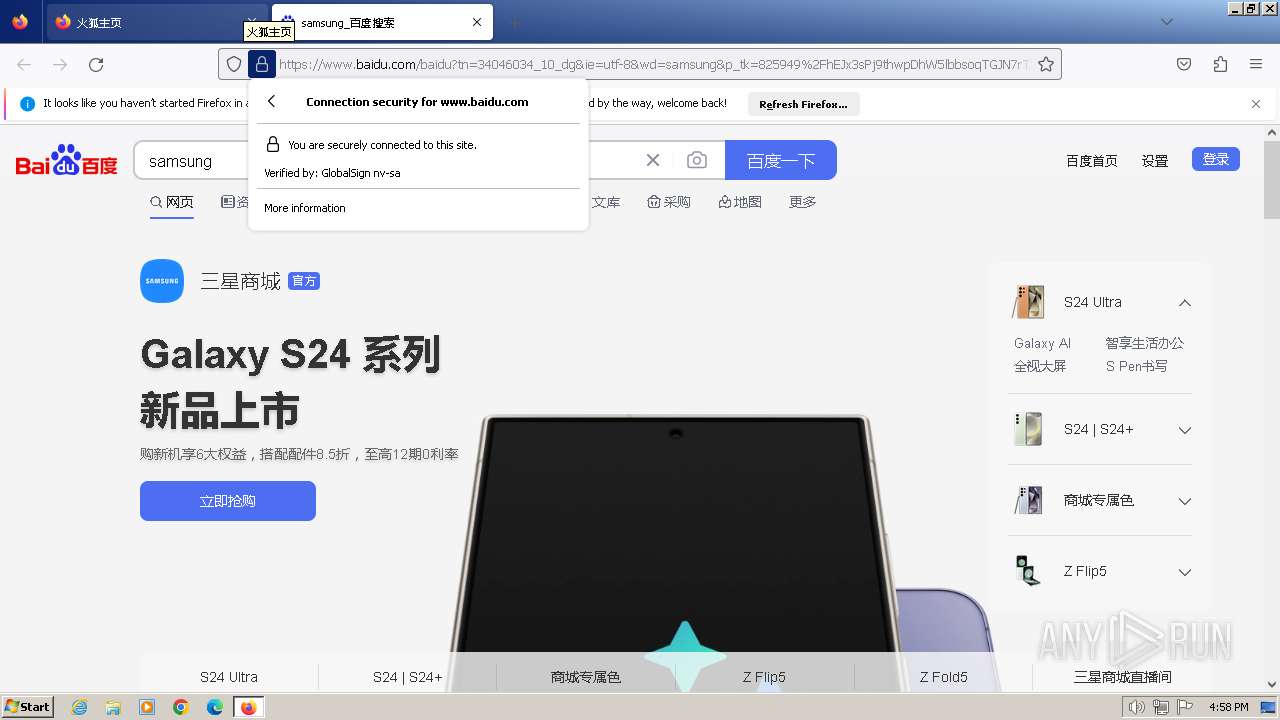Reload the current page
Screen dimensions: 1280x720
pos(96,64)
